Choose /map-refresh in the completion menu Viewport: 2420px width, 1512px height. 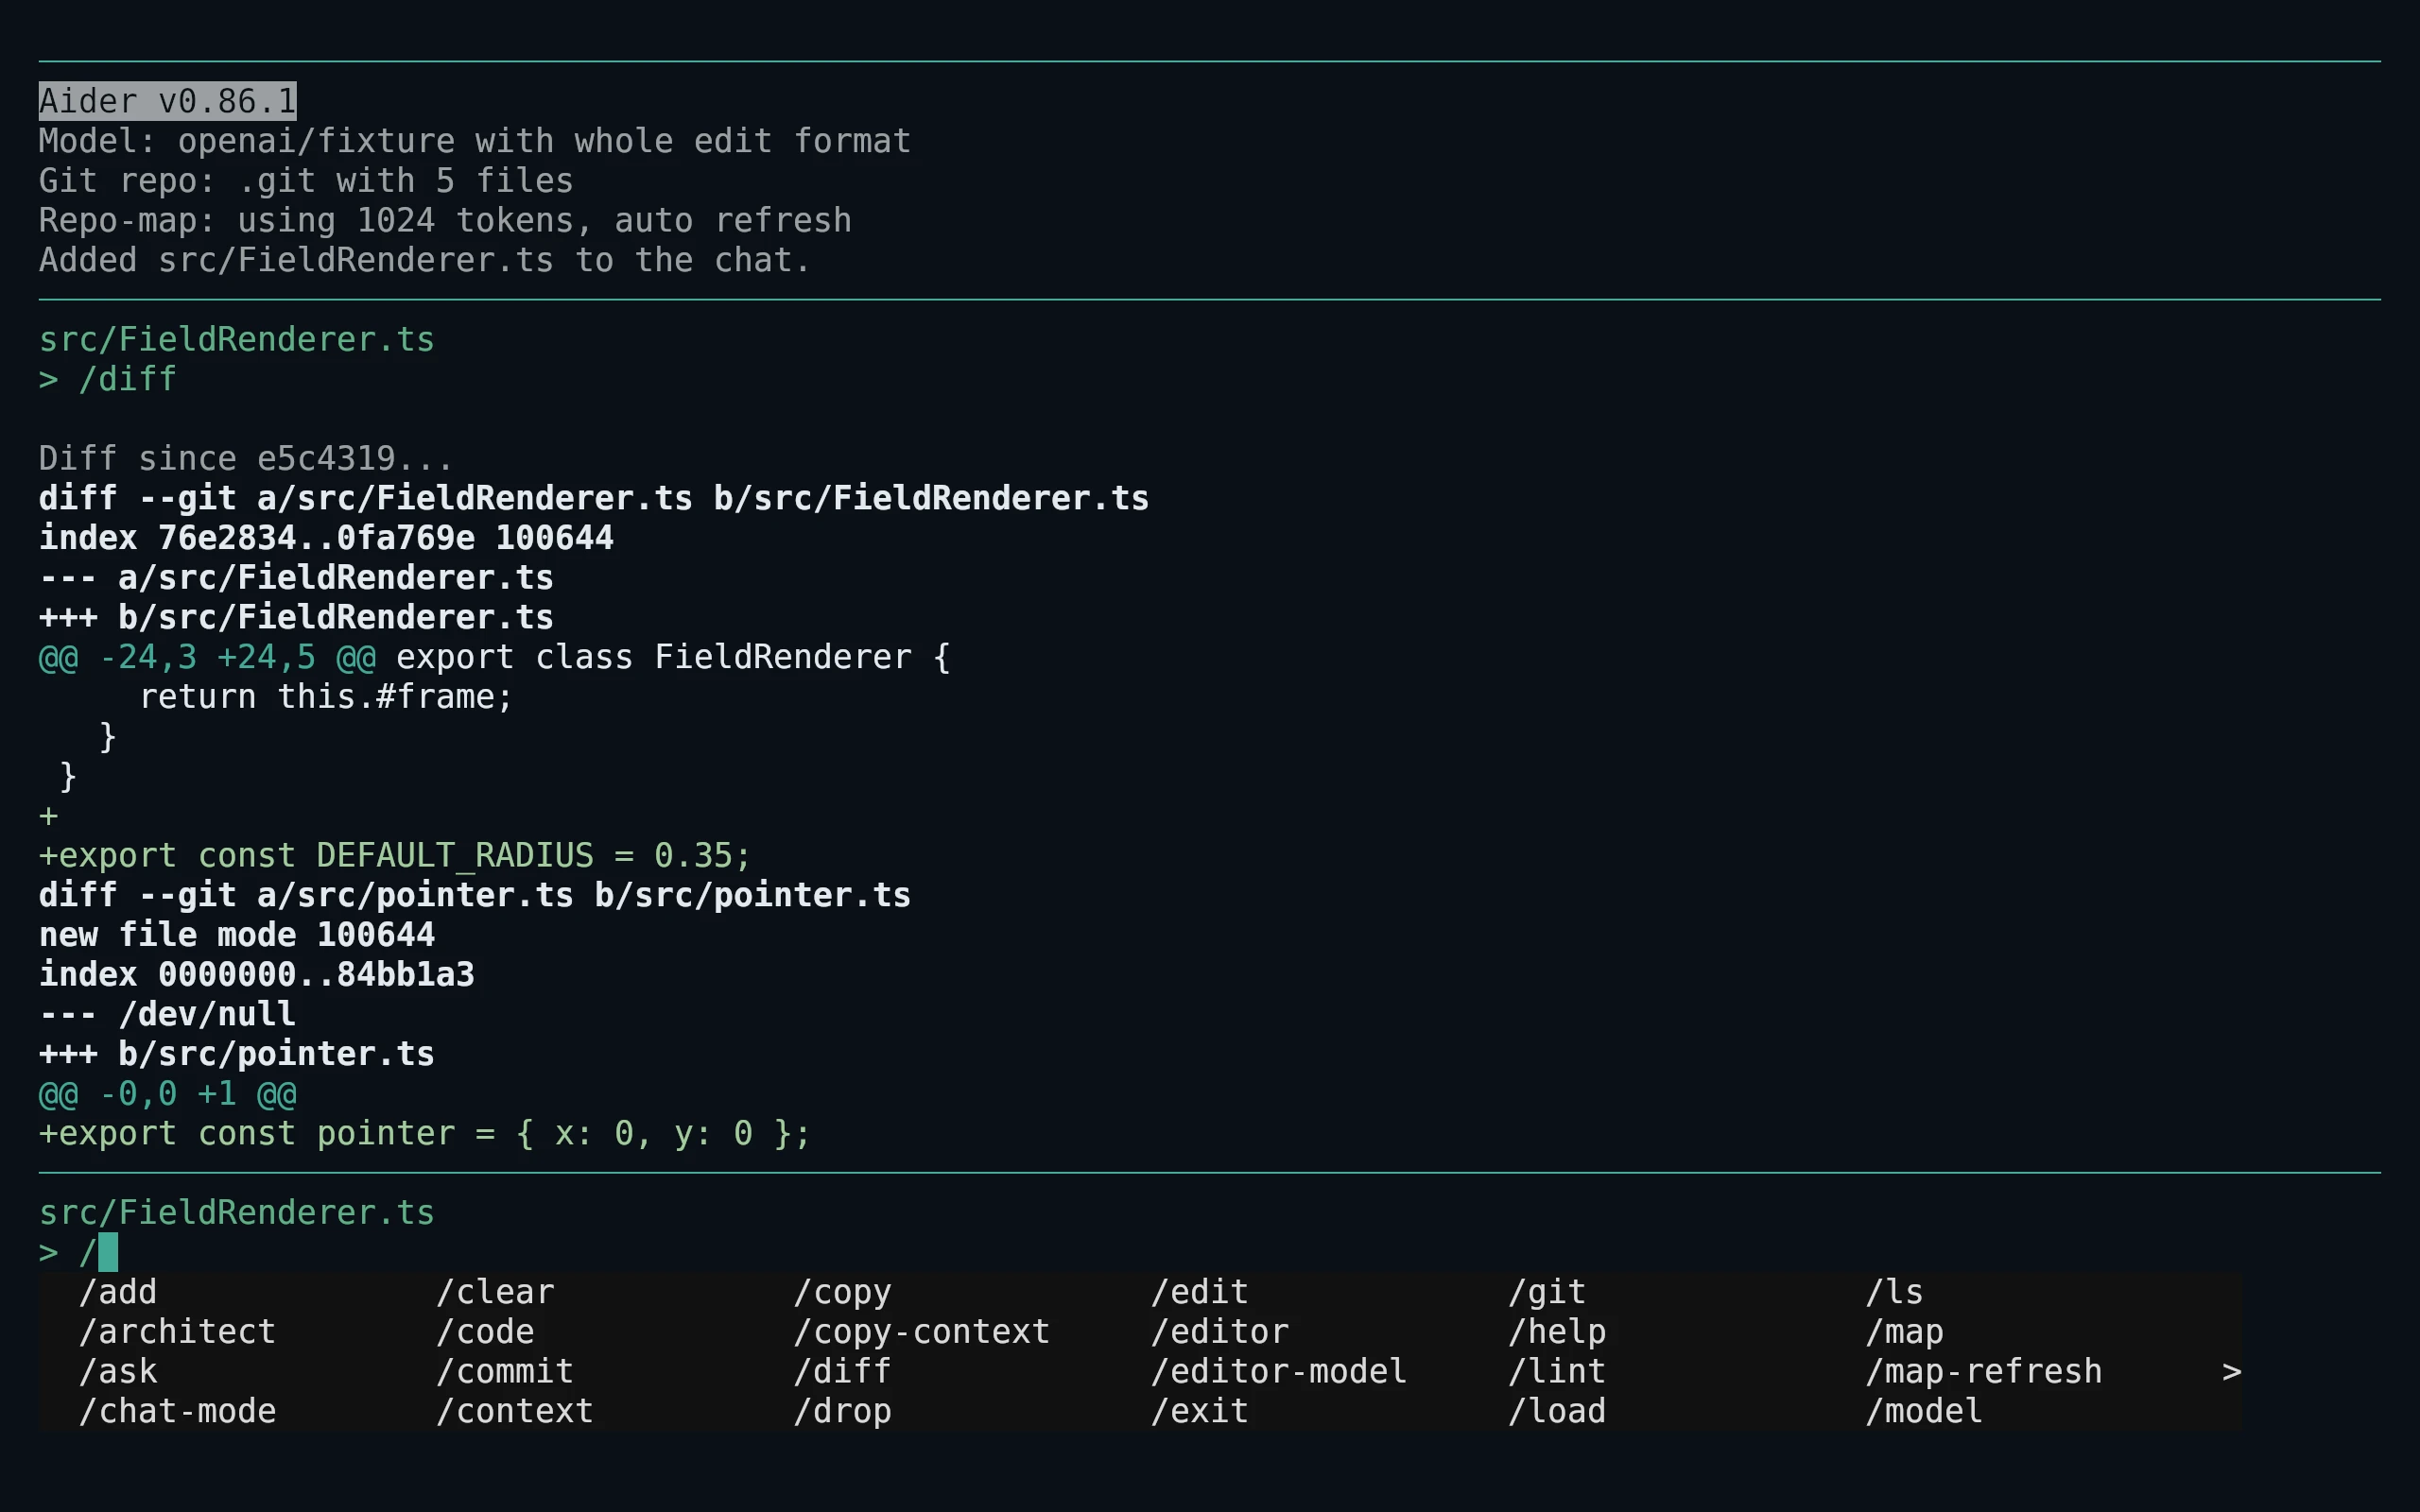(1984, 1372)
